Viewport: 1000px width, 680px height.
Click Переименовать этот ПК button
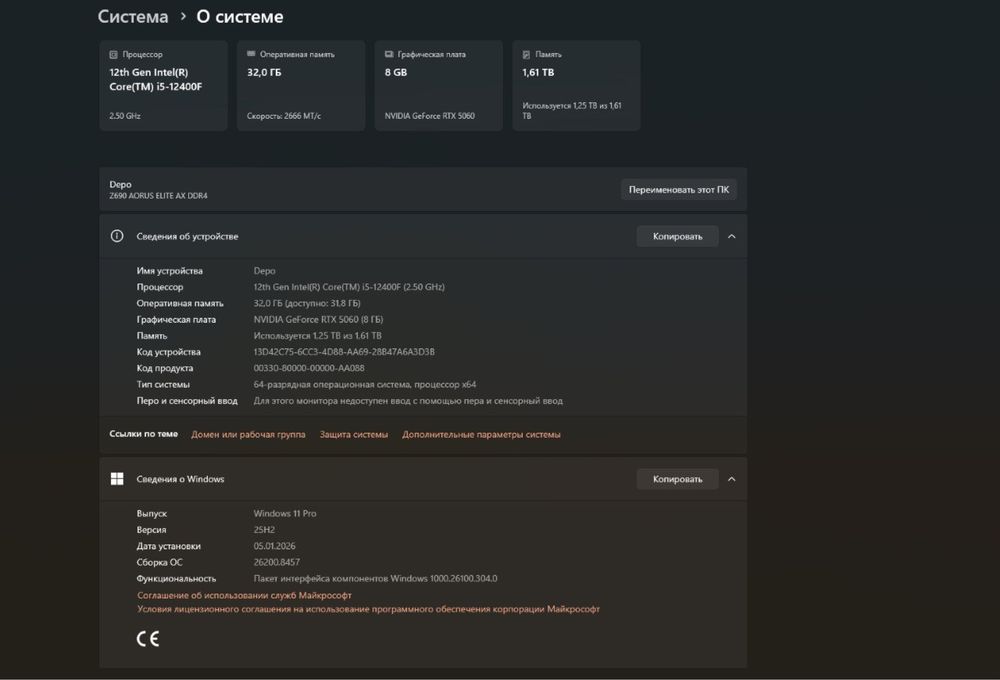679,189
